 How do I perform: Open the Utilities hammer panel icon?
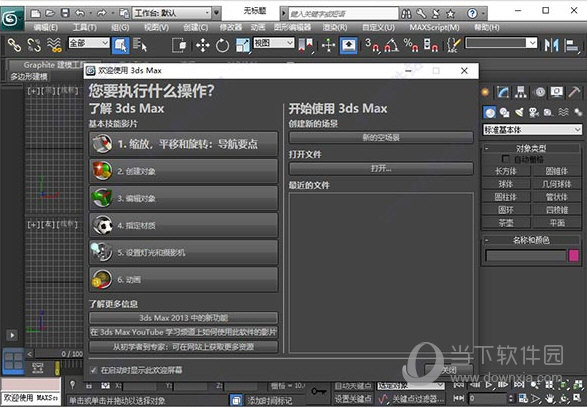pyautogui.click(x=574, y=92)
